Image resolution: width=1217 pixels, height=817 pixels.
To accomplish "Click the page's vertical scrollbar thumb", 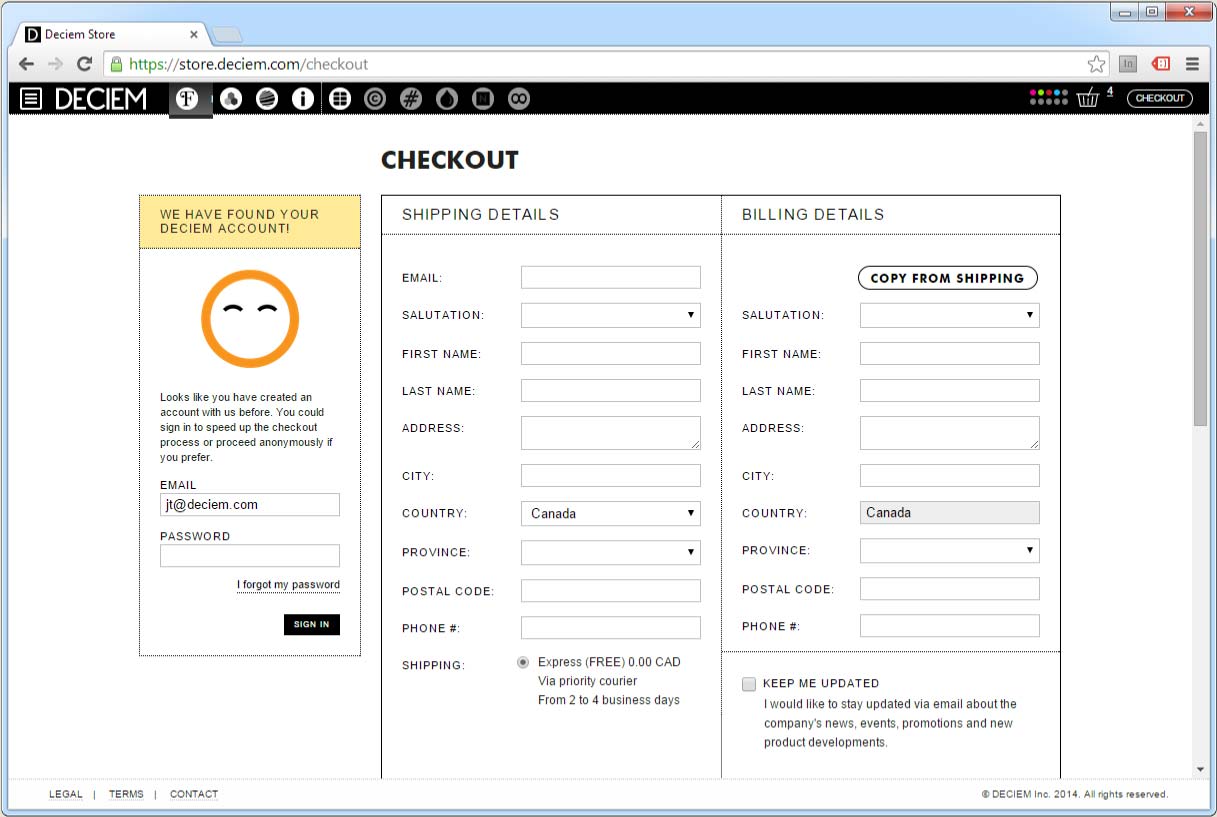I will (x=1201, y=280).
